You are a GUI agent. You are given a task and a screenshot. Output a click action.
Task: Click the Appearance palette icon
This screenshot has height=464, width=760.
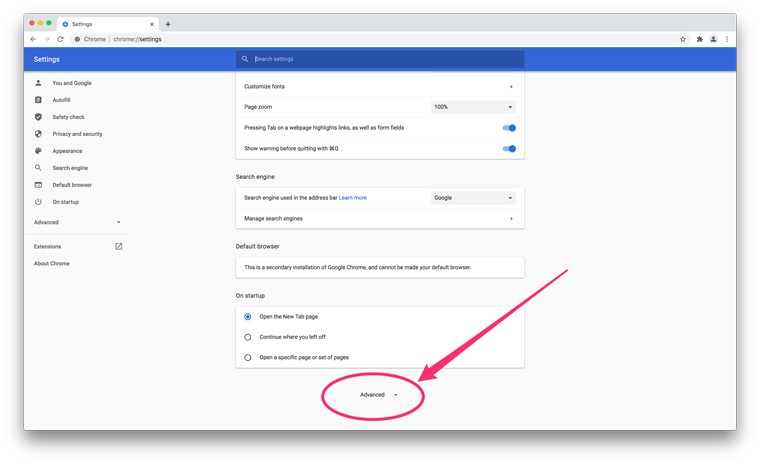click(39, 151)
